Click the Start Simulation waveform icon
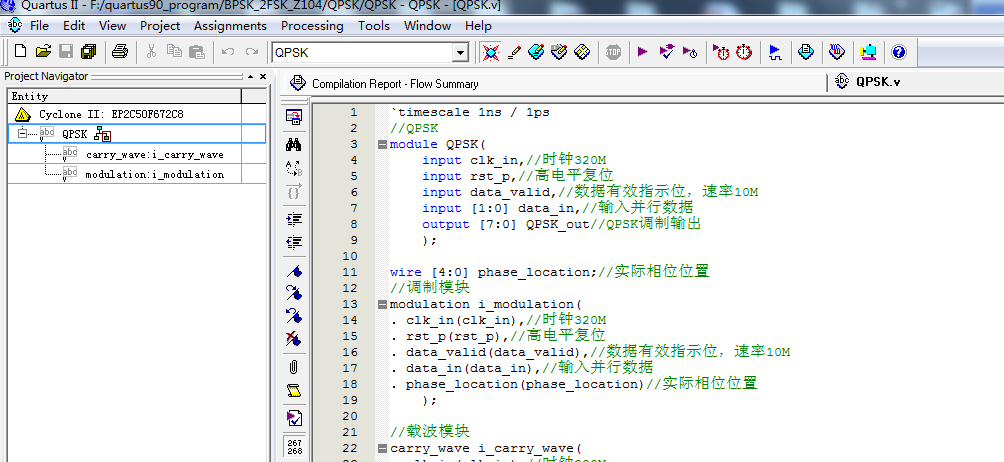The height and width of the screenshot is (462, 1004). coord(776,52)
